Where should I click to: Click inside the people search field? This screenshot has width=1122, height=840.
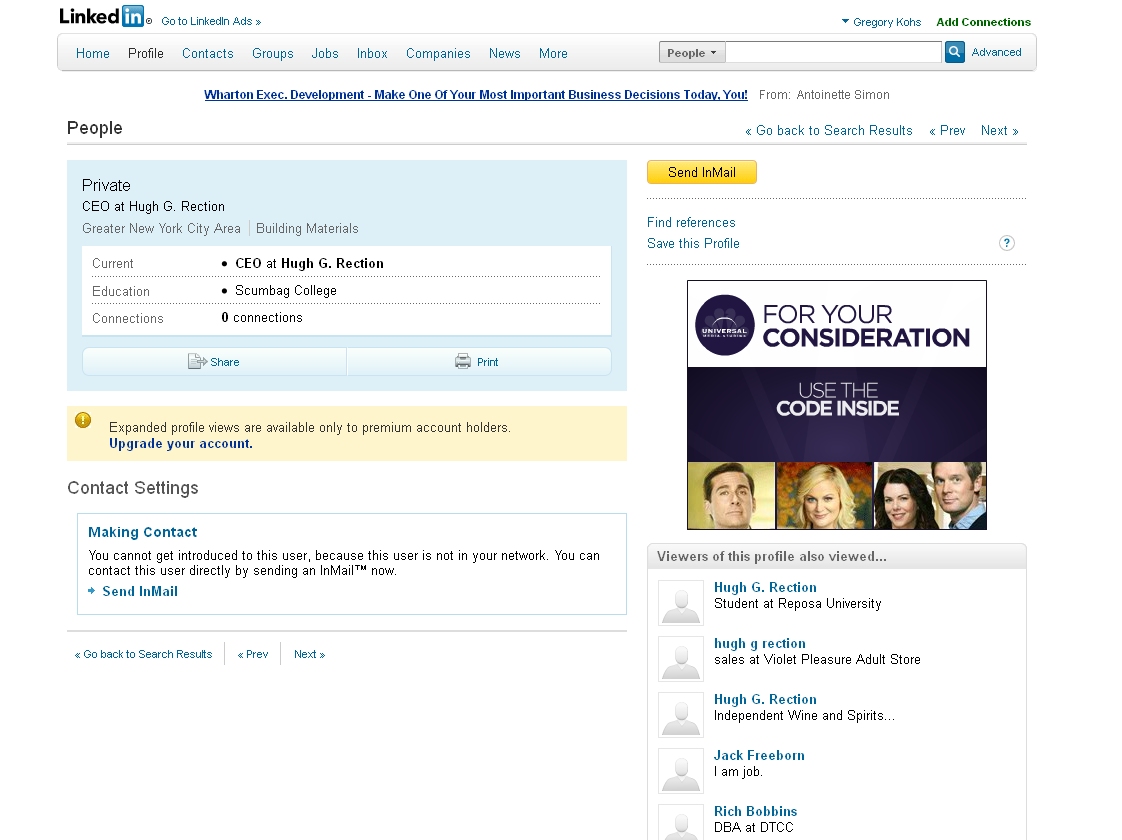coord(833,52)
